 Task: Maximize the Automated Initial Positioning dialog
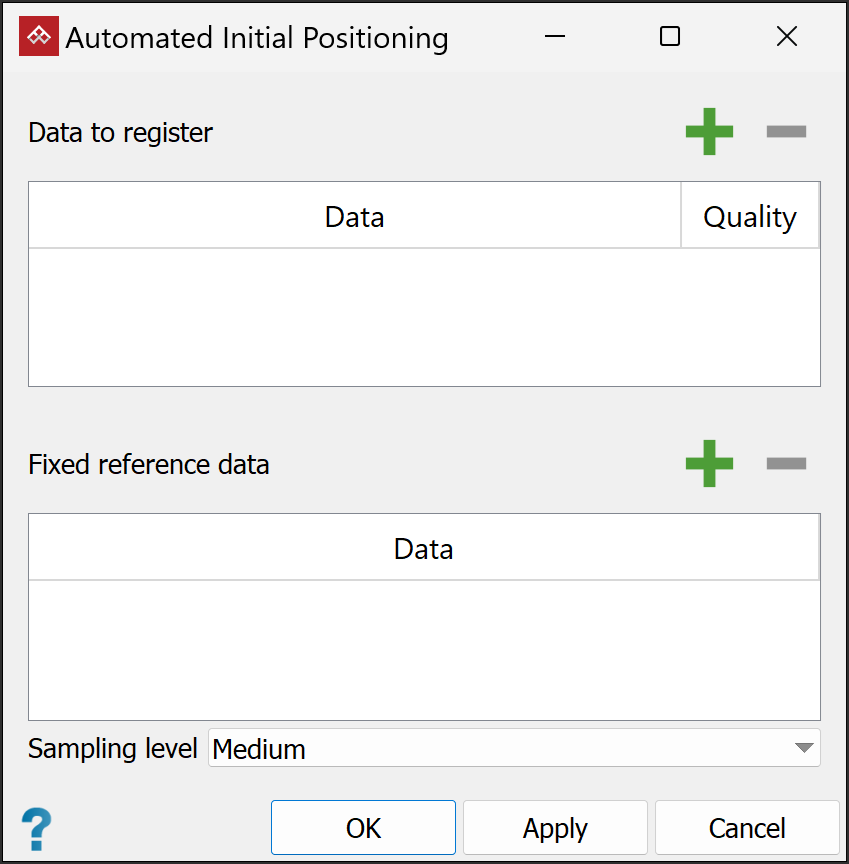pos(670,38)
